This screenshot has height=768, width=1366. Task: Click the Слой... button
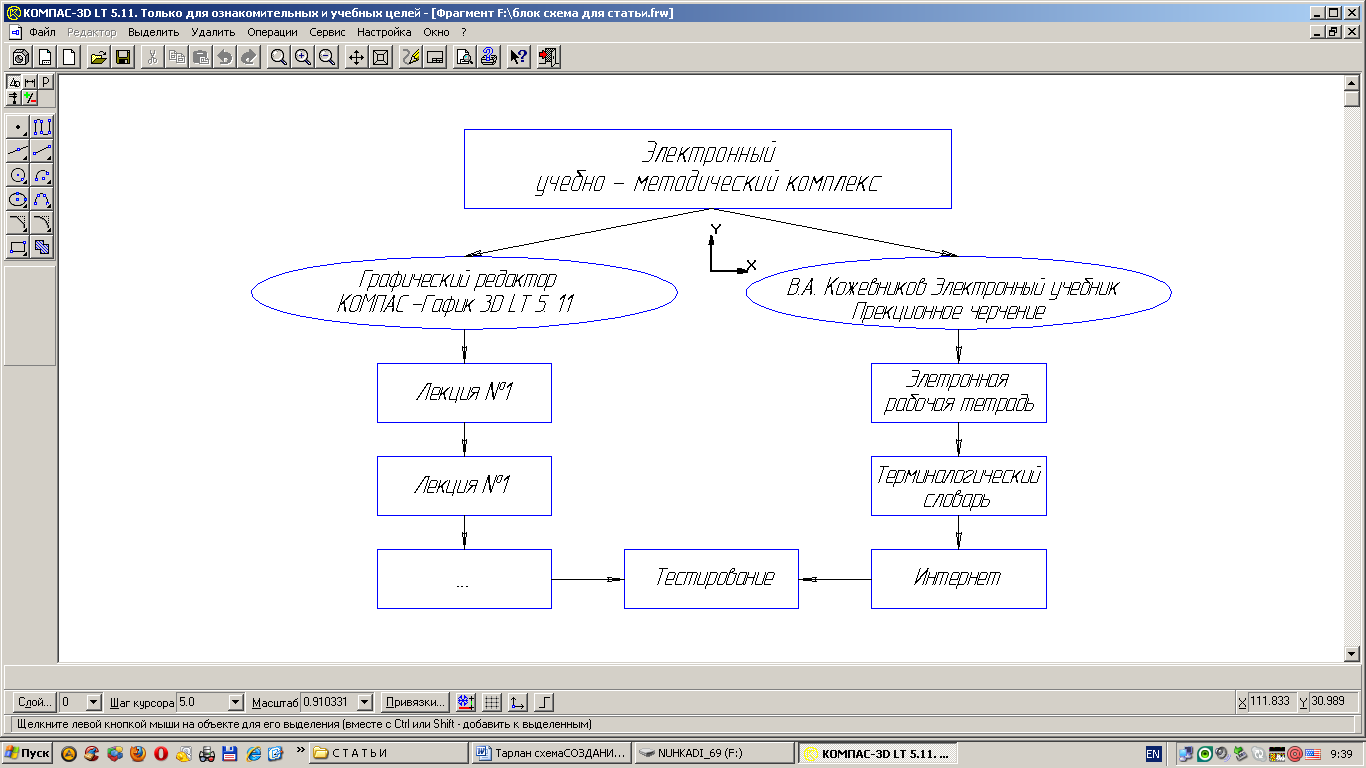pyautogui.click(x=35, y=702)
